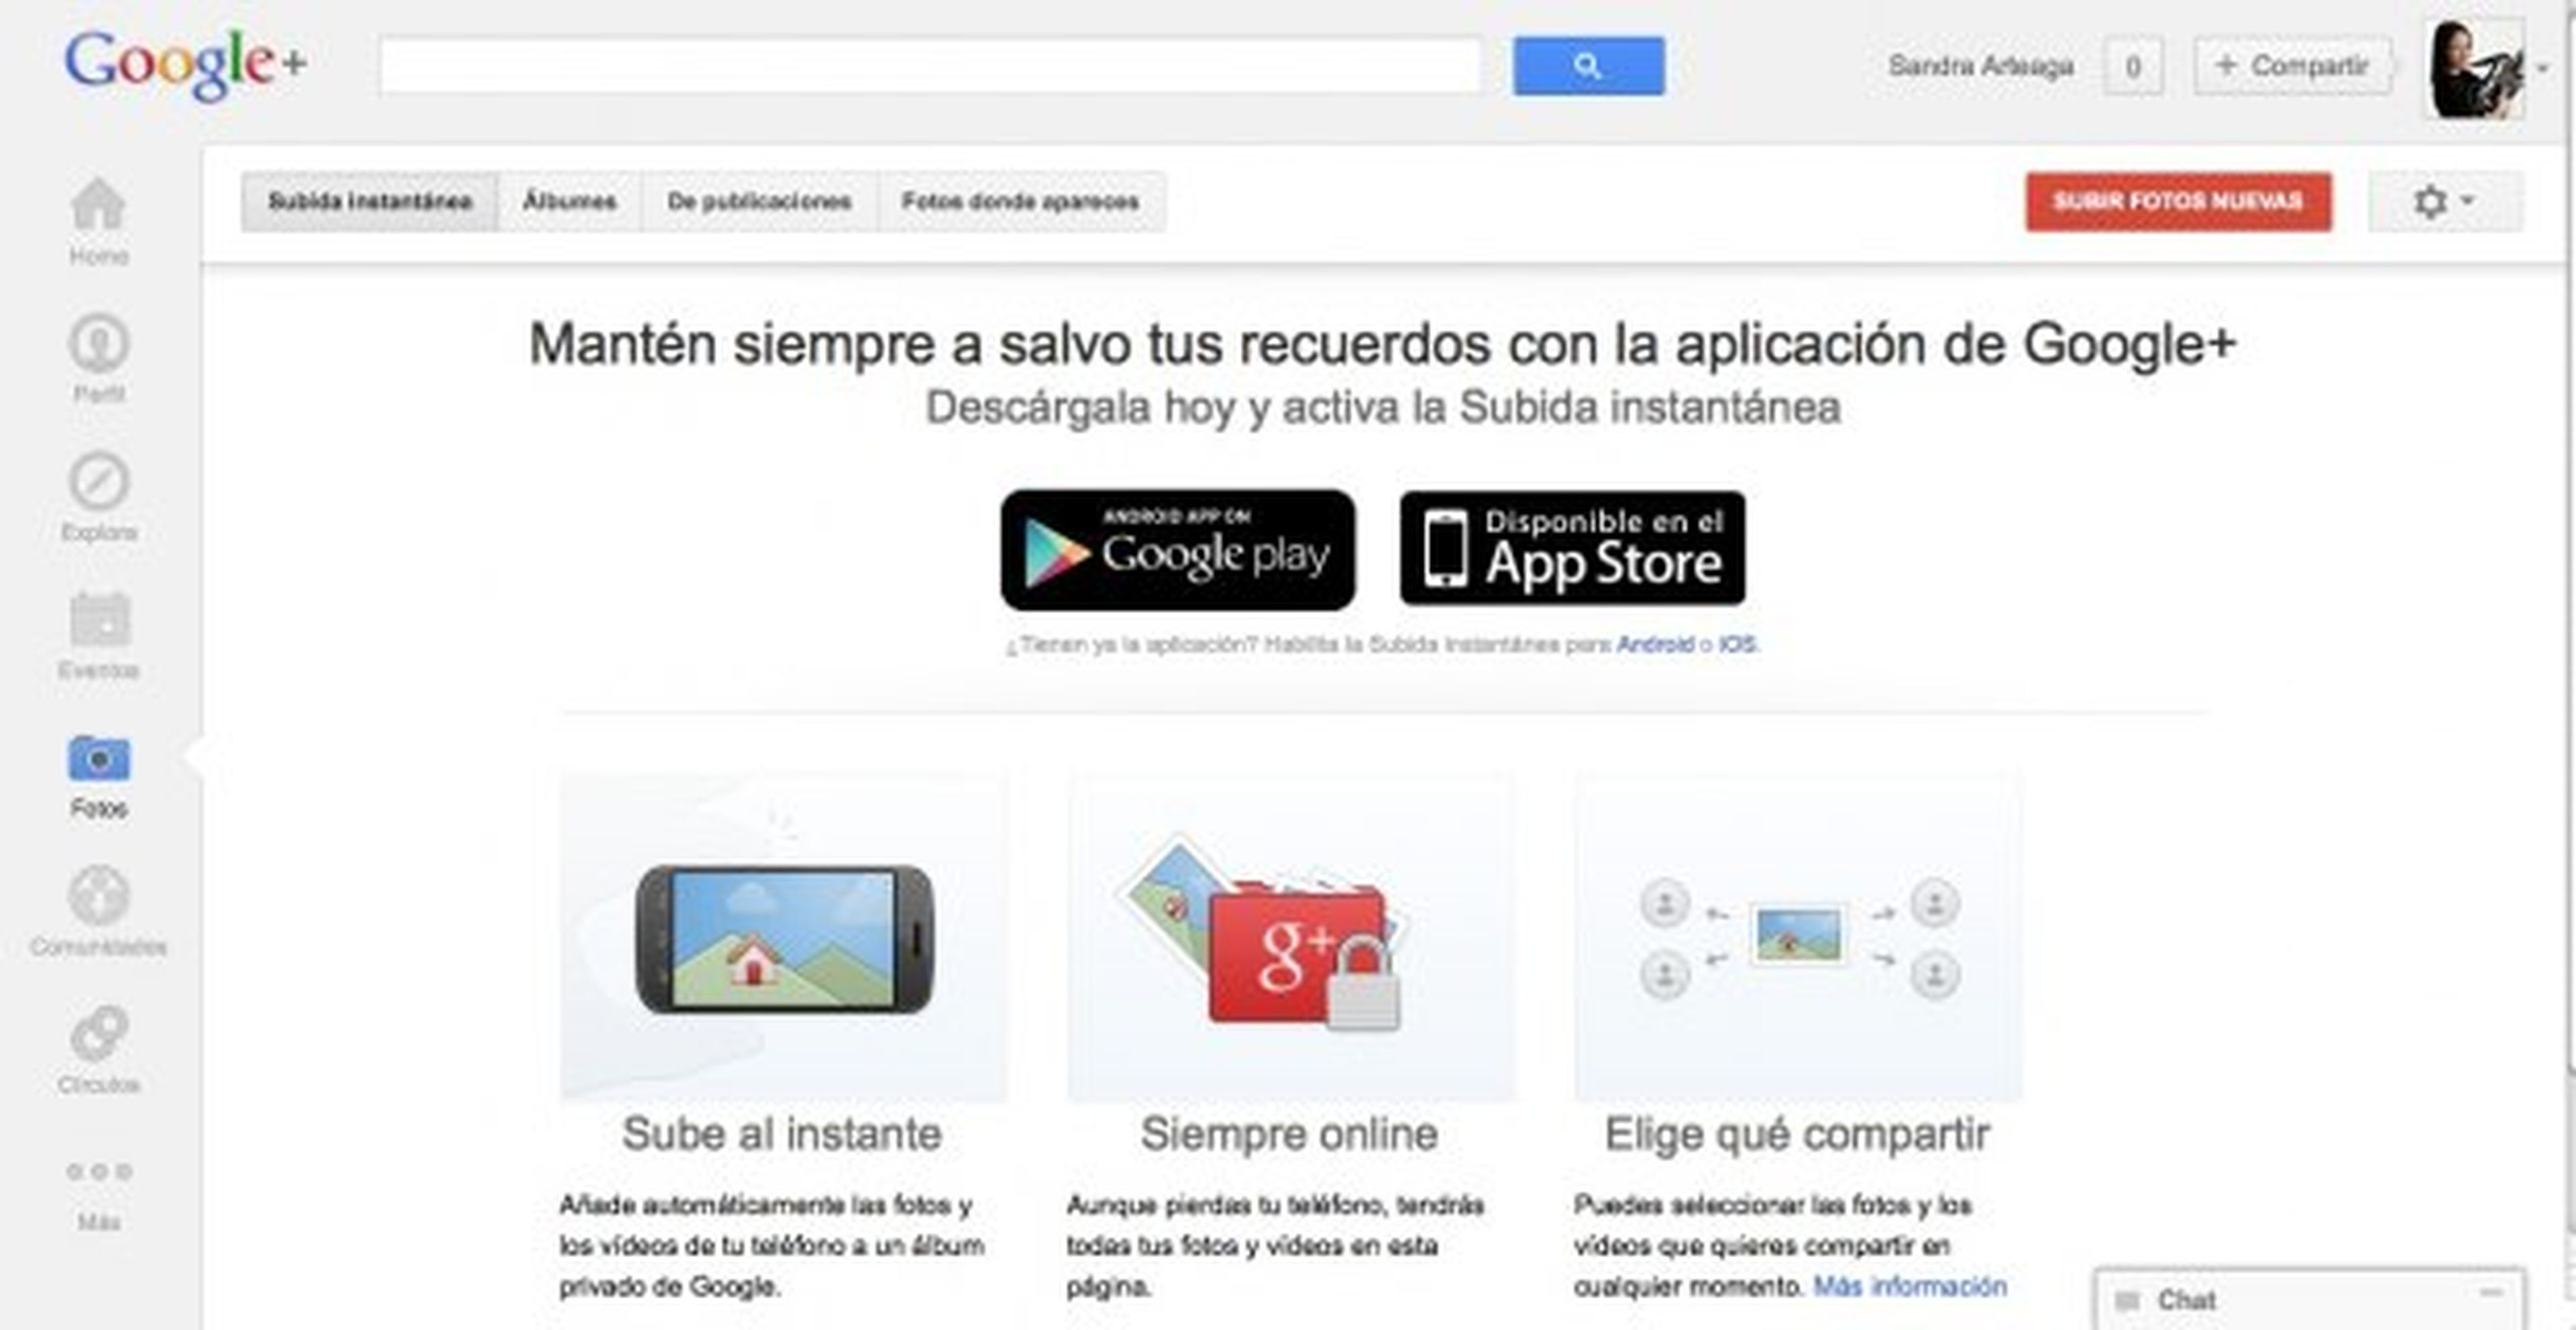Open the Fotos donde apareces tab
The image size is (2576, 1330).
point(1020,202)
